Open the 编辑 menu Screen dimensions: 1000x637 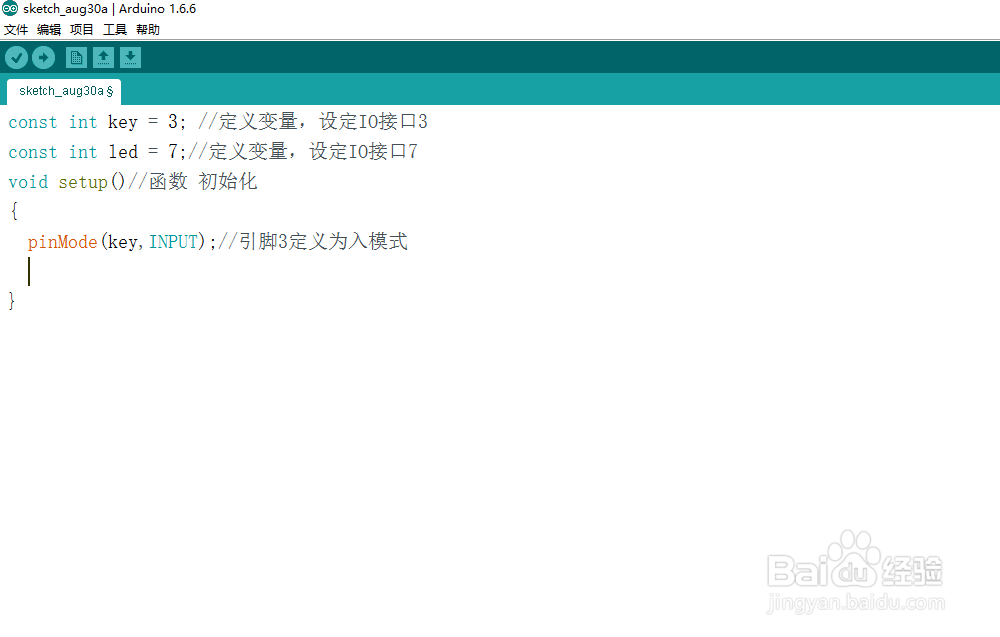point(48,29)
